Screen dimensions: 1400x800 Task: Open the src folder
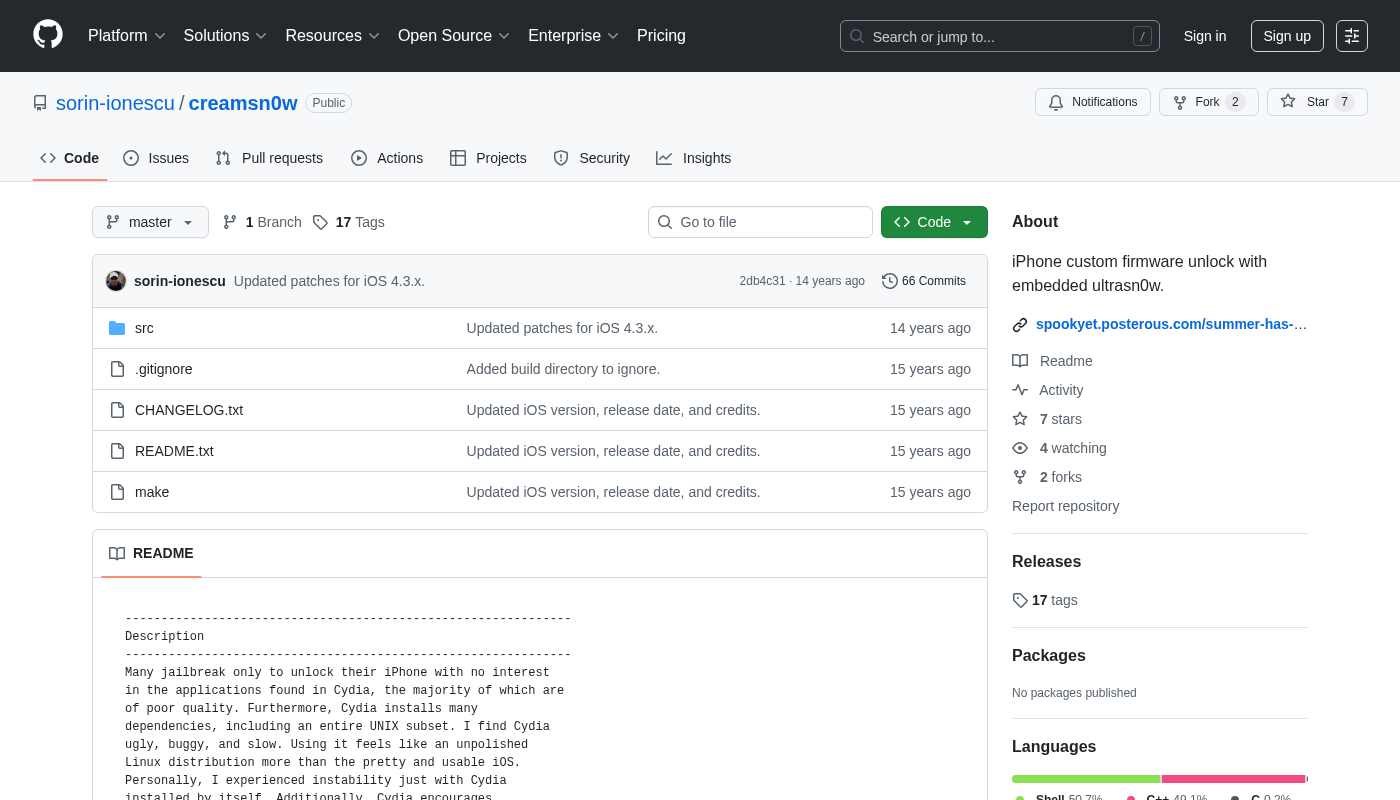click(x=144, y=328)
